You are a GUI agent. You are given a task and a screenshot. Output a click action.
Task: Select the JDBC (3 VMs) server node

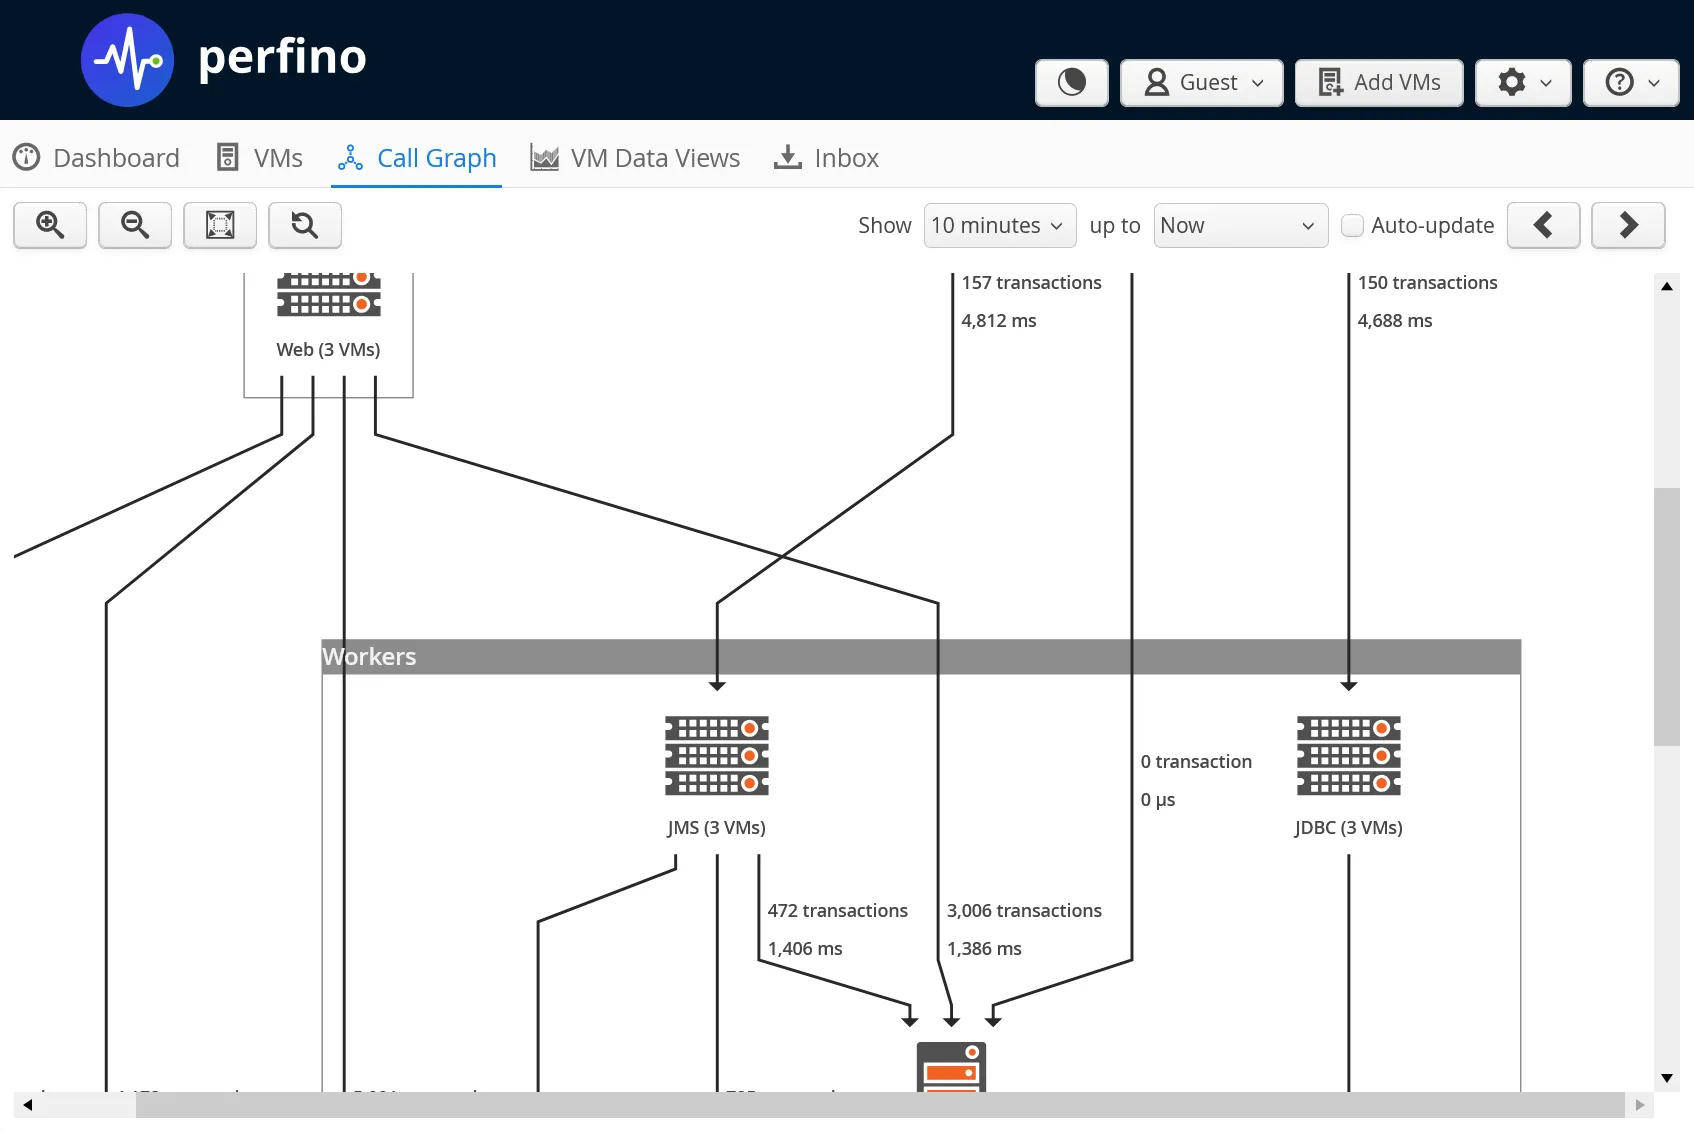tap(1348, 756)
